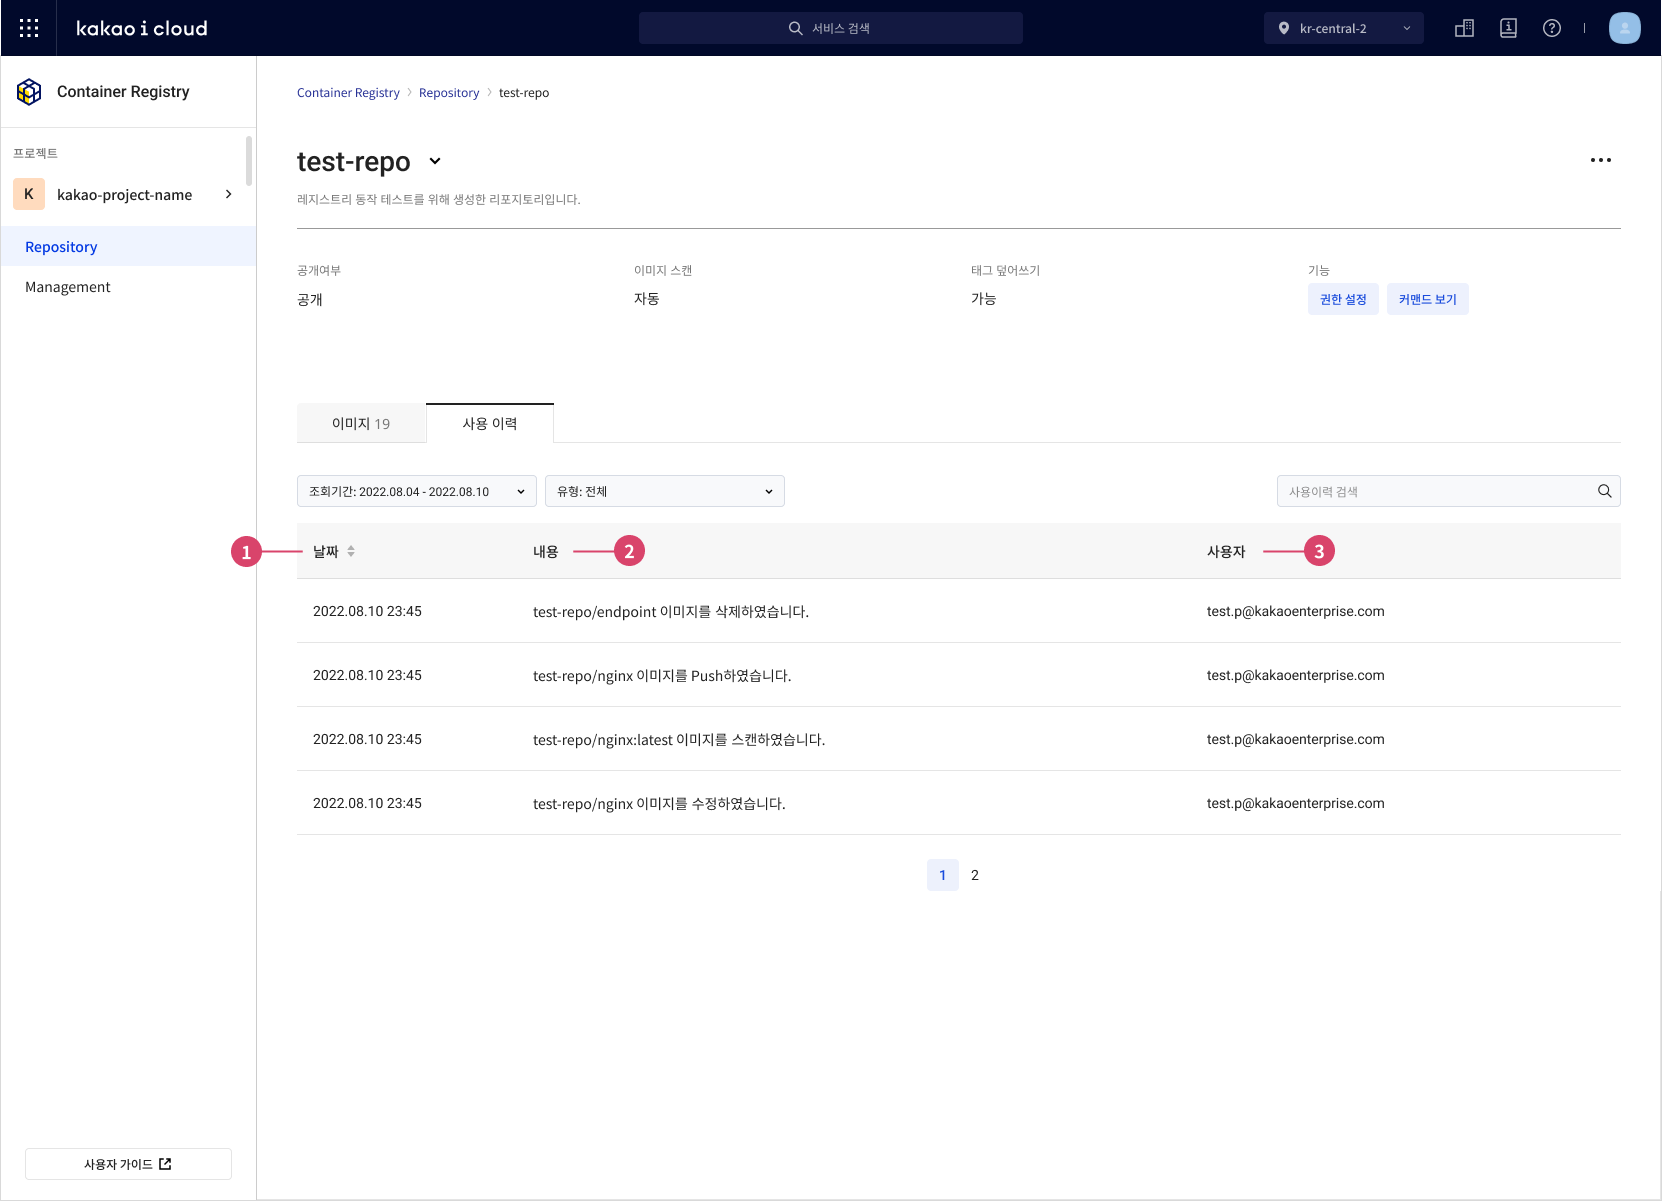Click the 공개 visibility value
The height and width of the screenshot is (1201, 1662).
[310, 299]
